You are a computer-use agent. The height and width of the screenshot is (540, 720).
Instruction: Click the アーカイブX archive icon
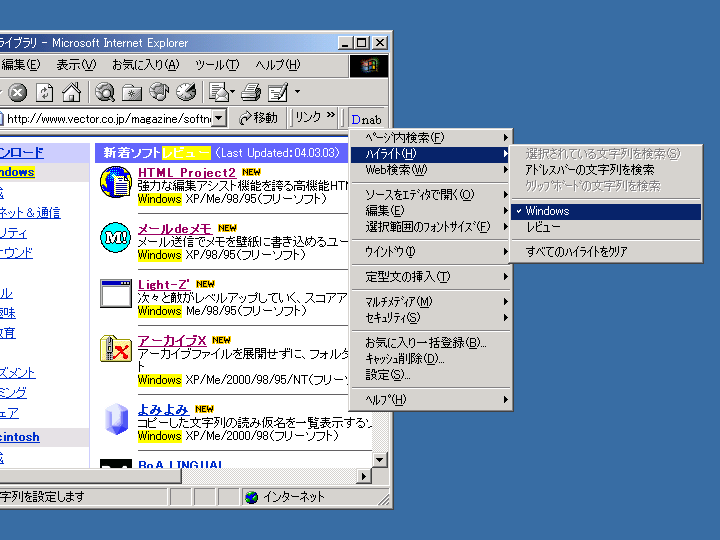[116, 349]
